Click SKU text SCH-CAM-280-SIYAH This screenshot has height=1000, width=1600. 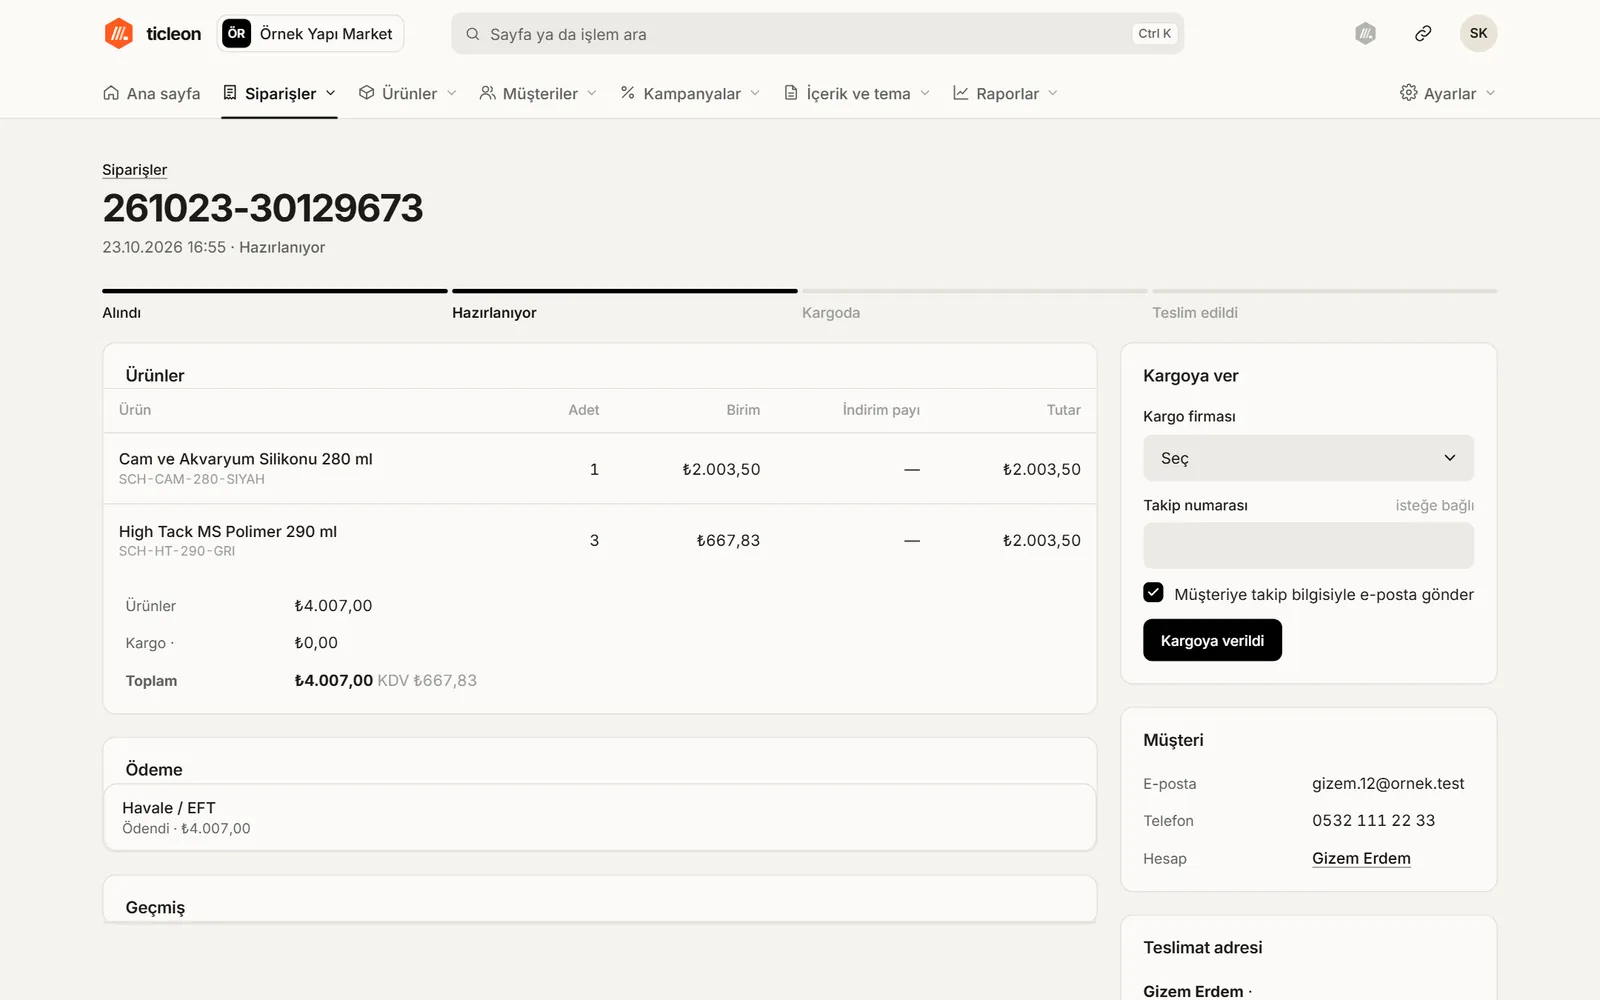point(192,480)
